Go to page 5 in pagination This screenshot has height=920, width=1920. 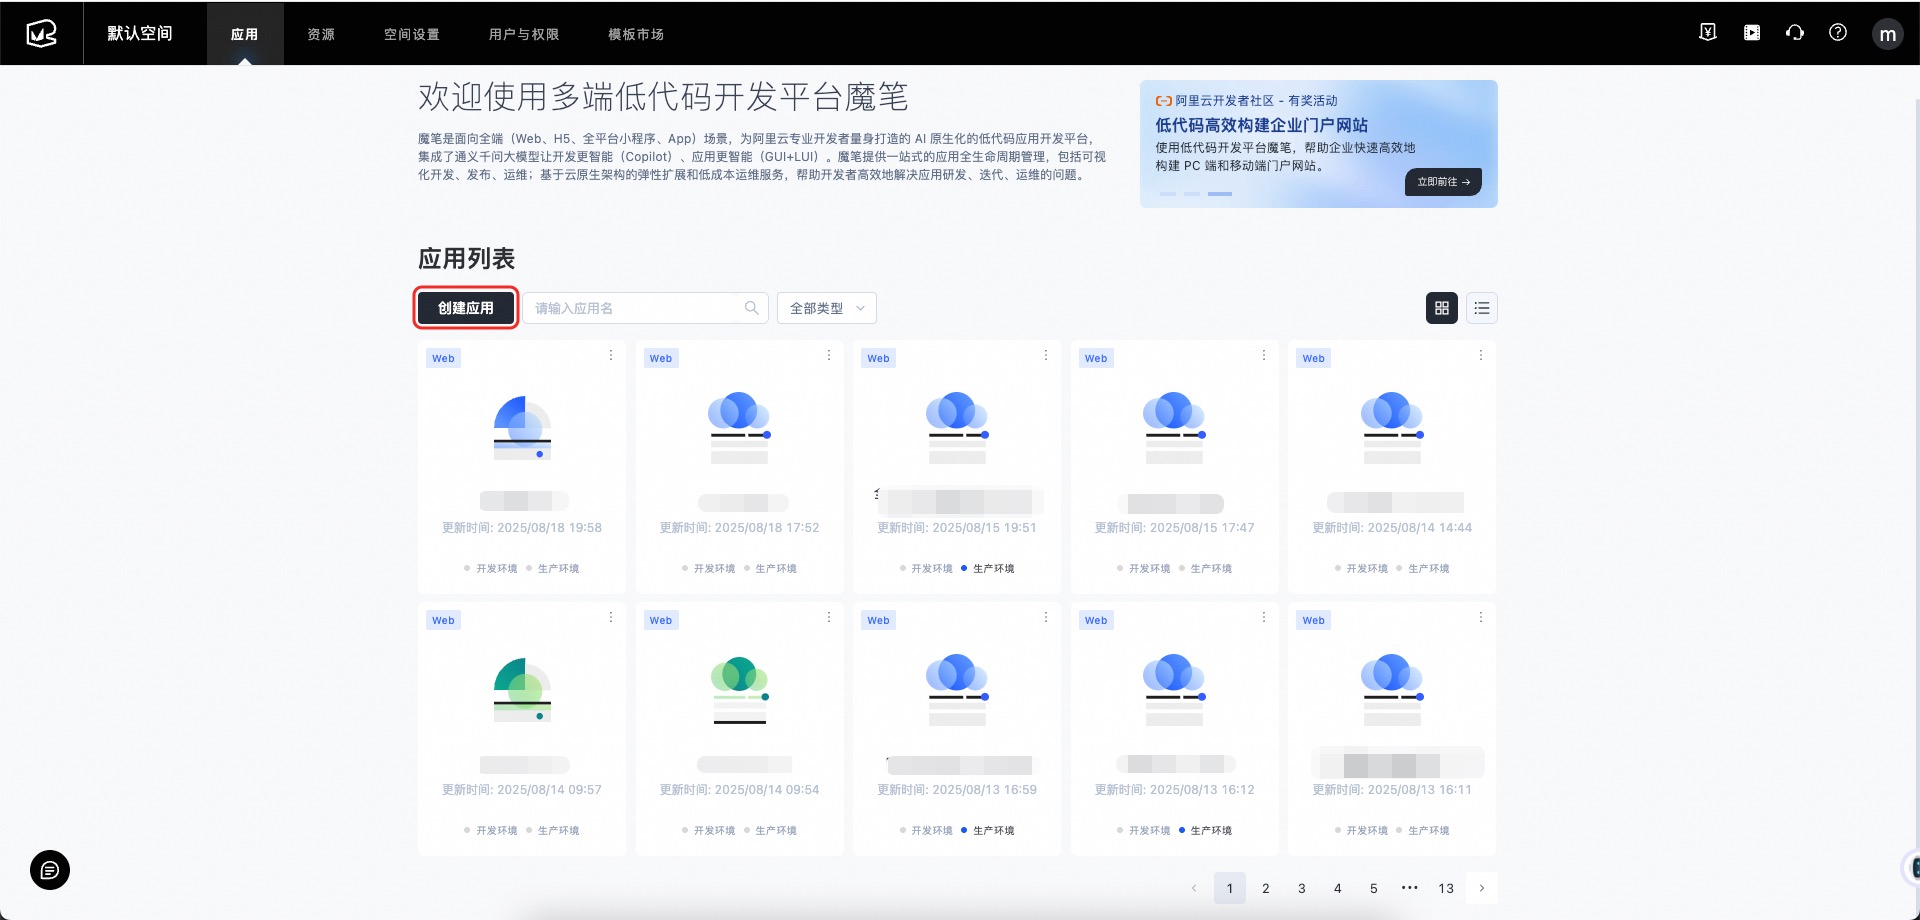pyautogui.click(x=1374, y=888)
